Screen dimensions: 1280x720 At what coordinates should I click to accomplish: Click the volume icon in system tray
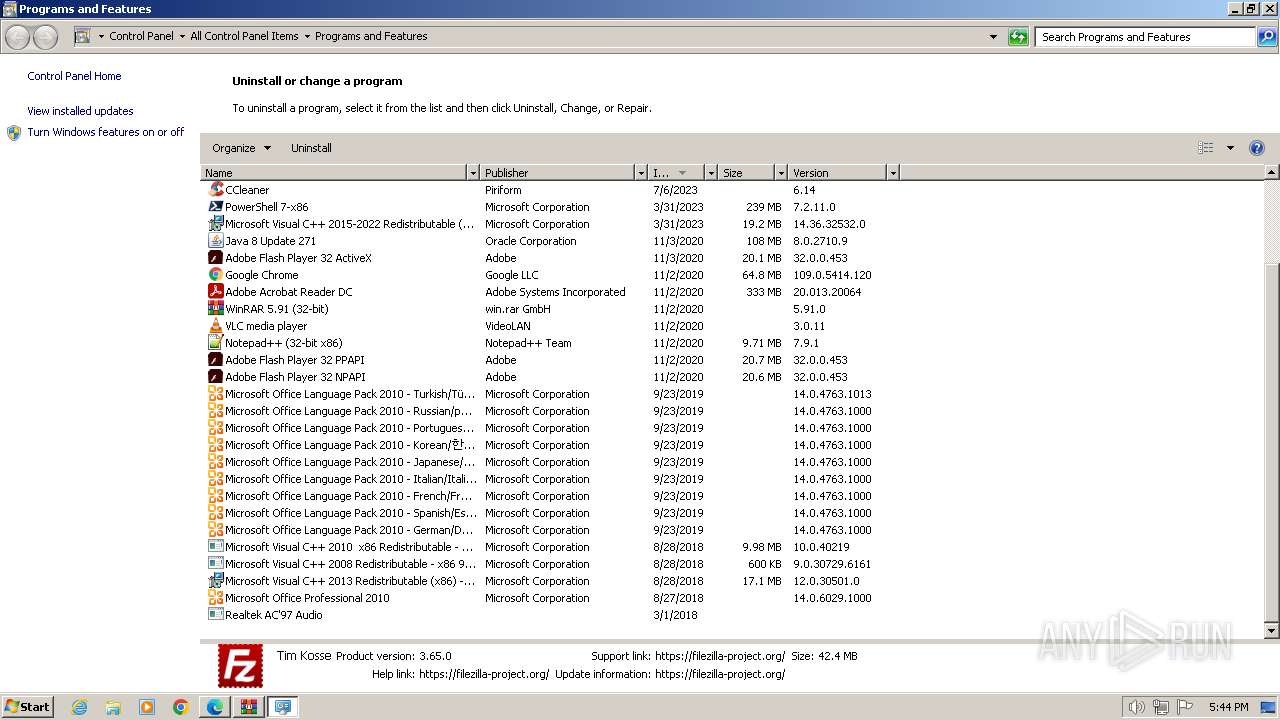click(x=1136, y=707)
